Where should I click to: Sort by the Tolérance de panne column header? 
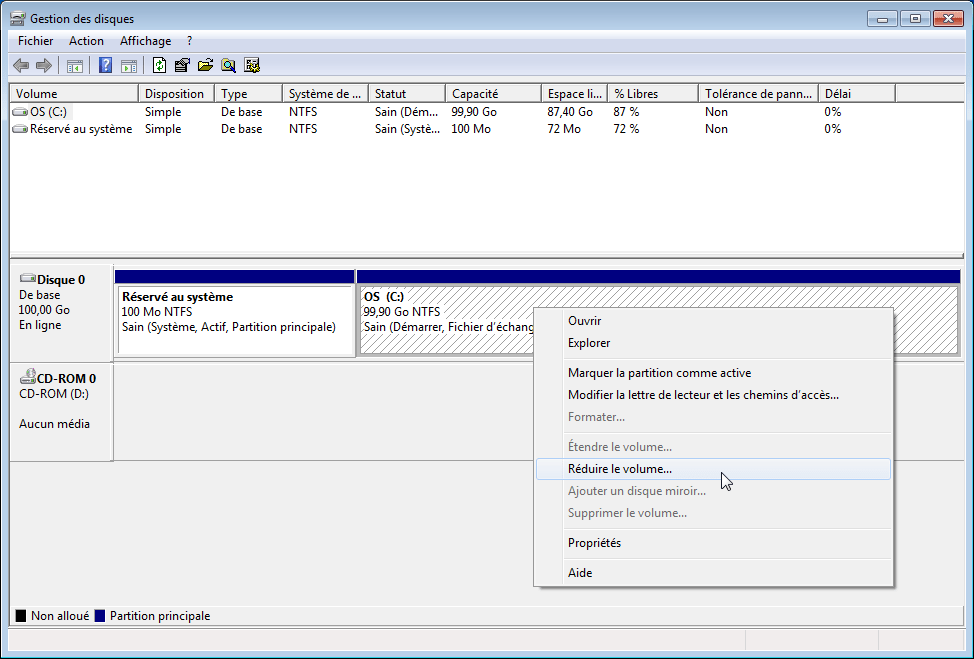point(758,94)
